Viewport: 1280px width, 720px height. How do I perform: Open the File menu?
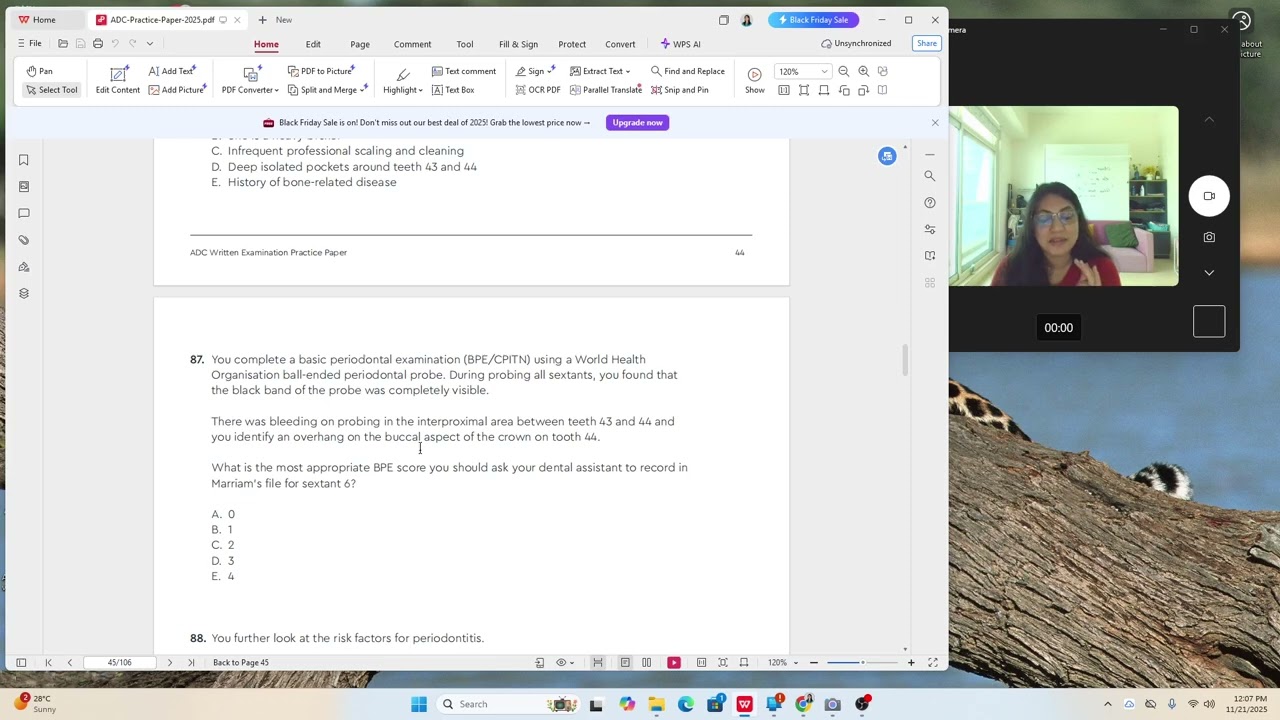click(x=29, y=44)
